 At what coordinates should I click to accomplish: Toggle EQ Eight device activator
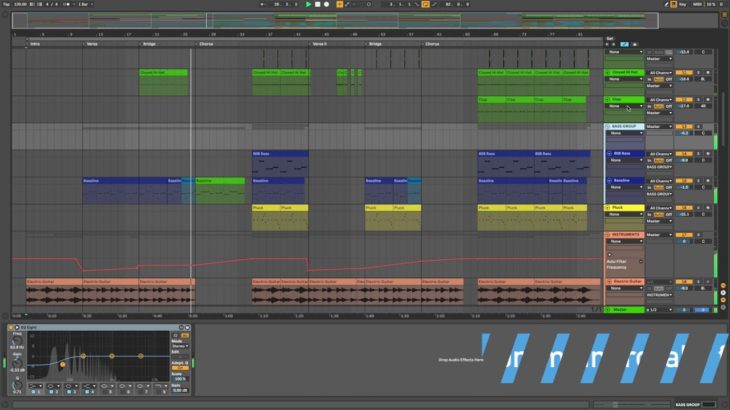tap(10, 328)
